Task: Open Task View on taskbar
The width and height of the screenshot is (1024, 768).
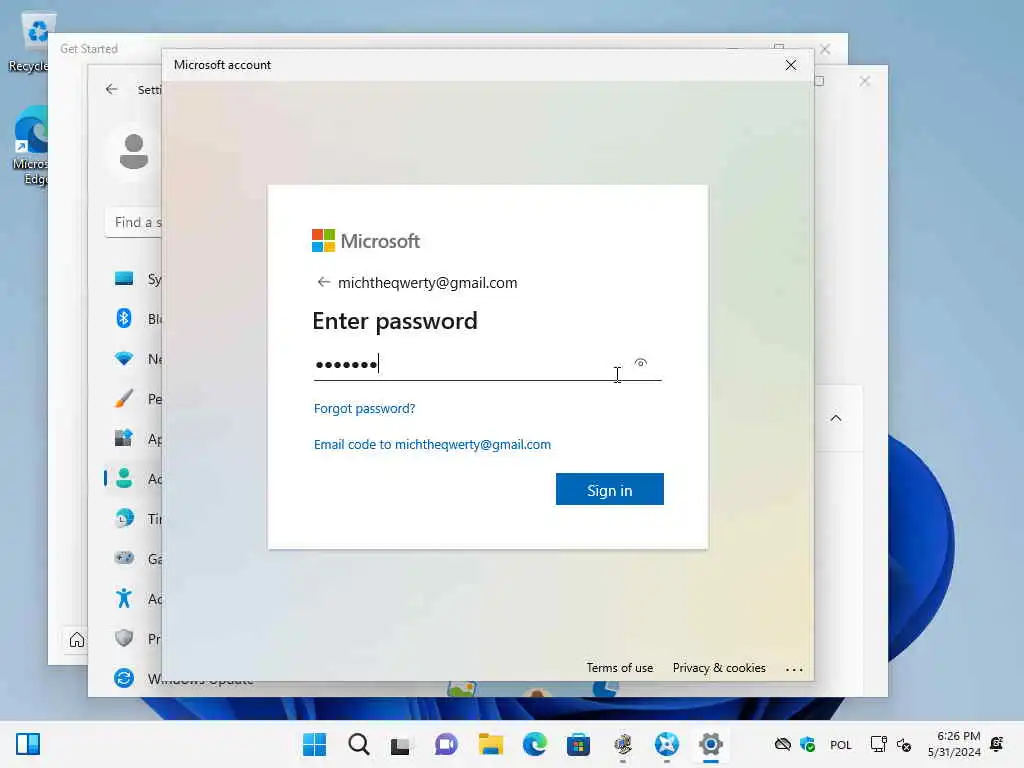Action: pyautogui.click(x=400, y=745)
